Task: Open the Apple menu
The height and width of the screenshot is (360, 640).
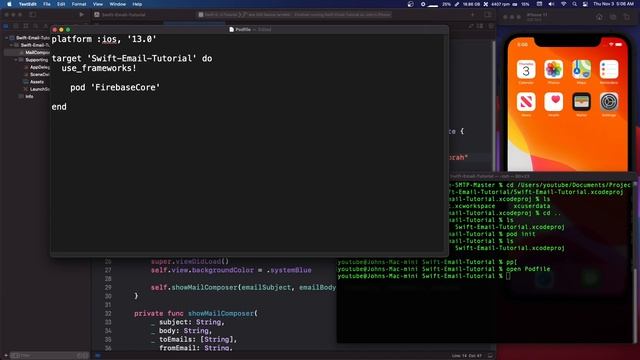Action: tap(9, 4)
